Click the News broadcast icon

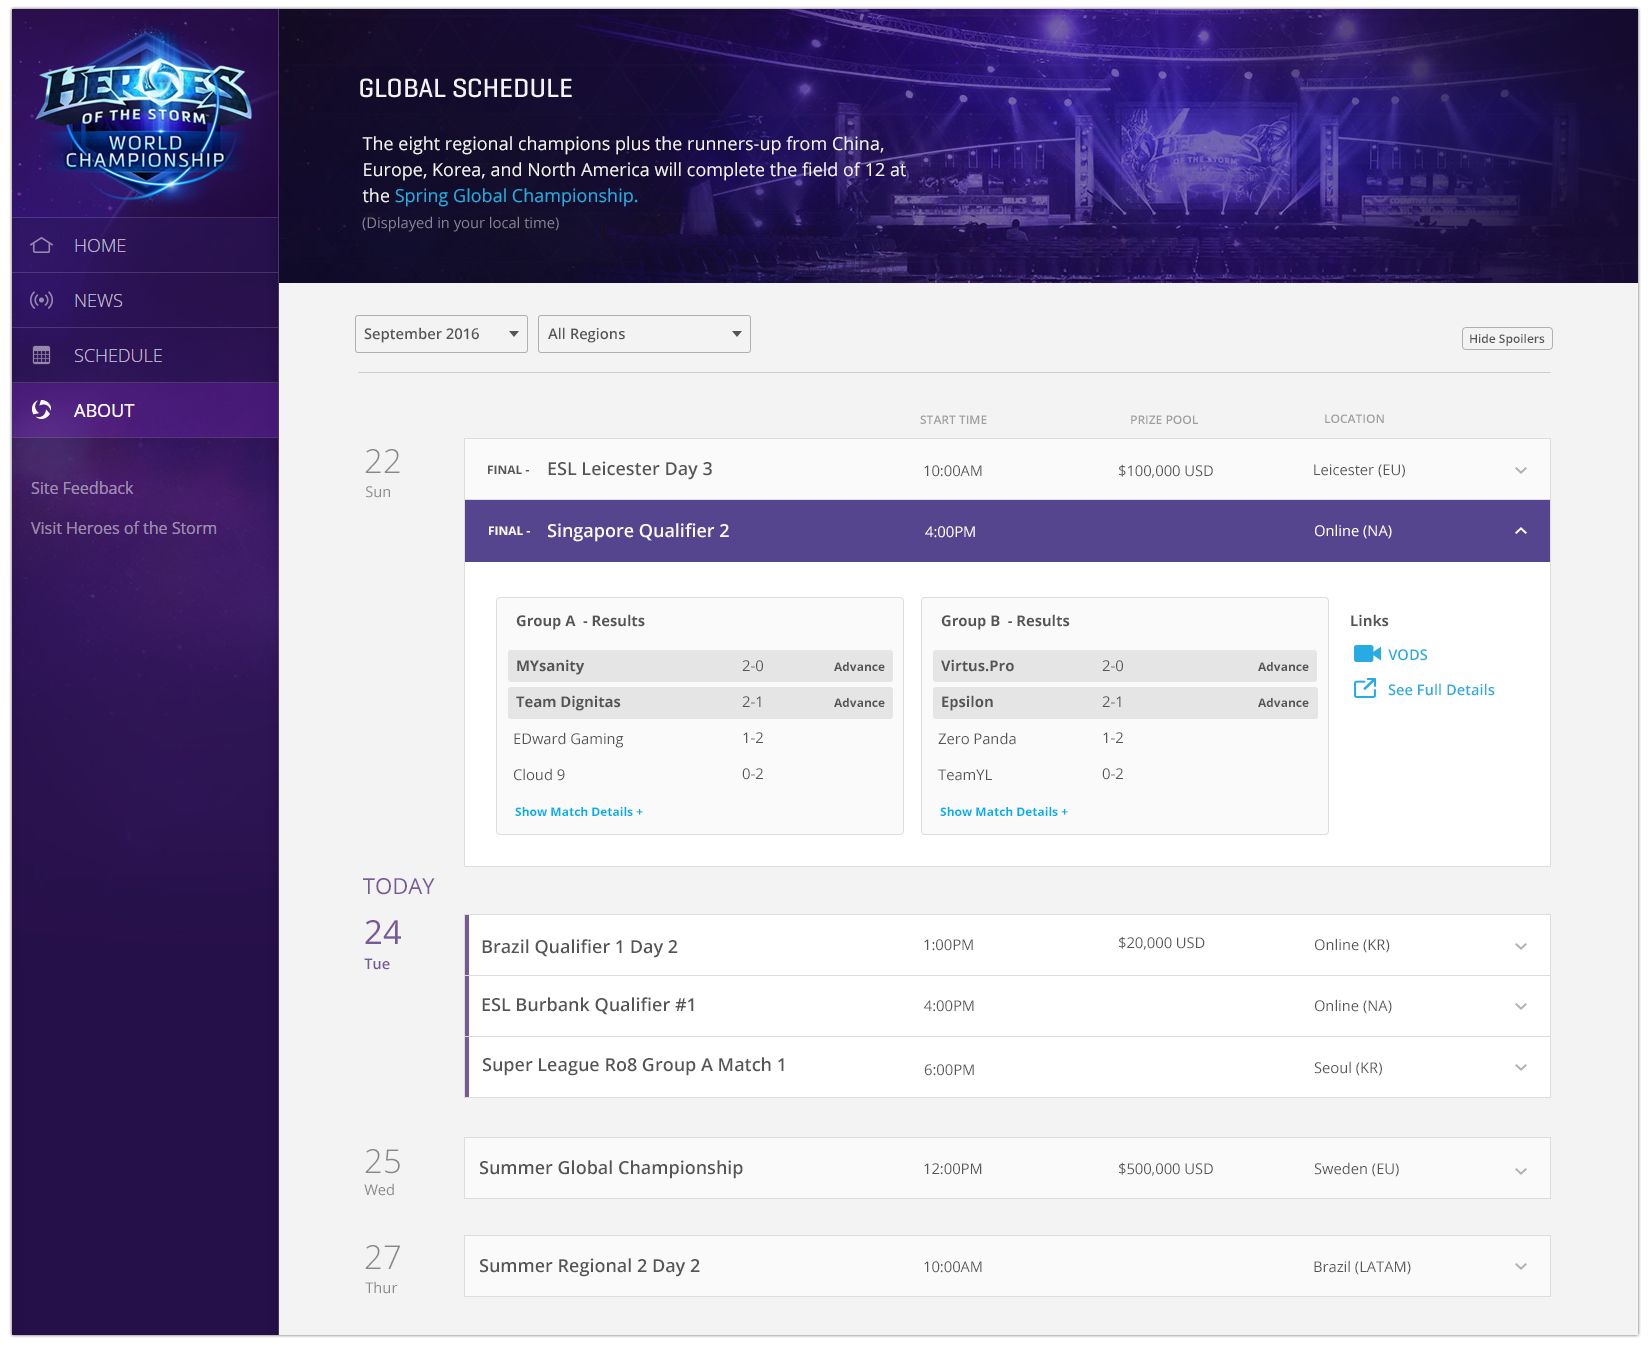(41, 300)
